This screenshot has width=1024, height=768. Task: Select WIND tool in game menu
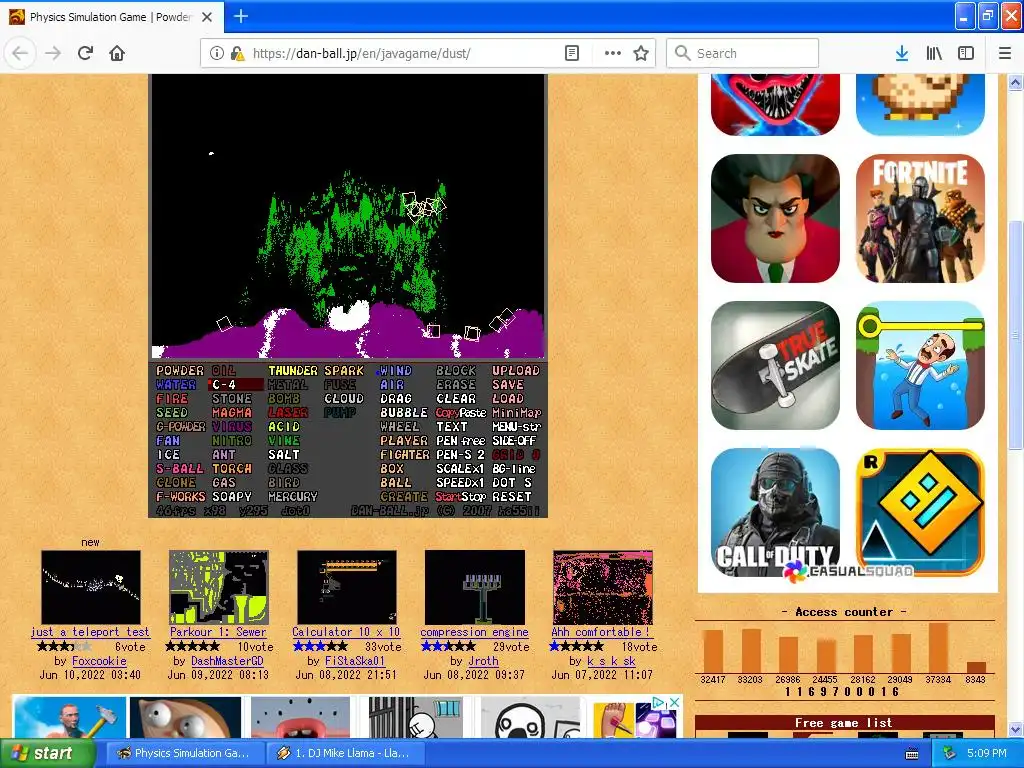click(x=396, y=370)
